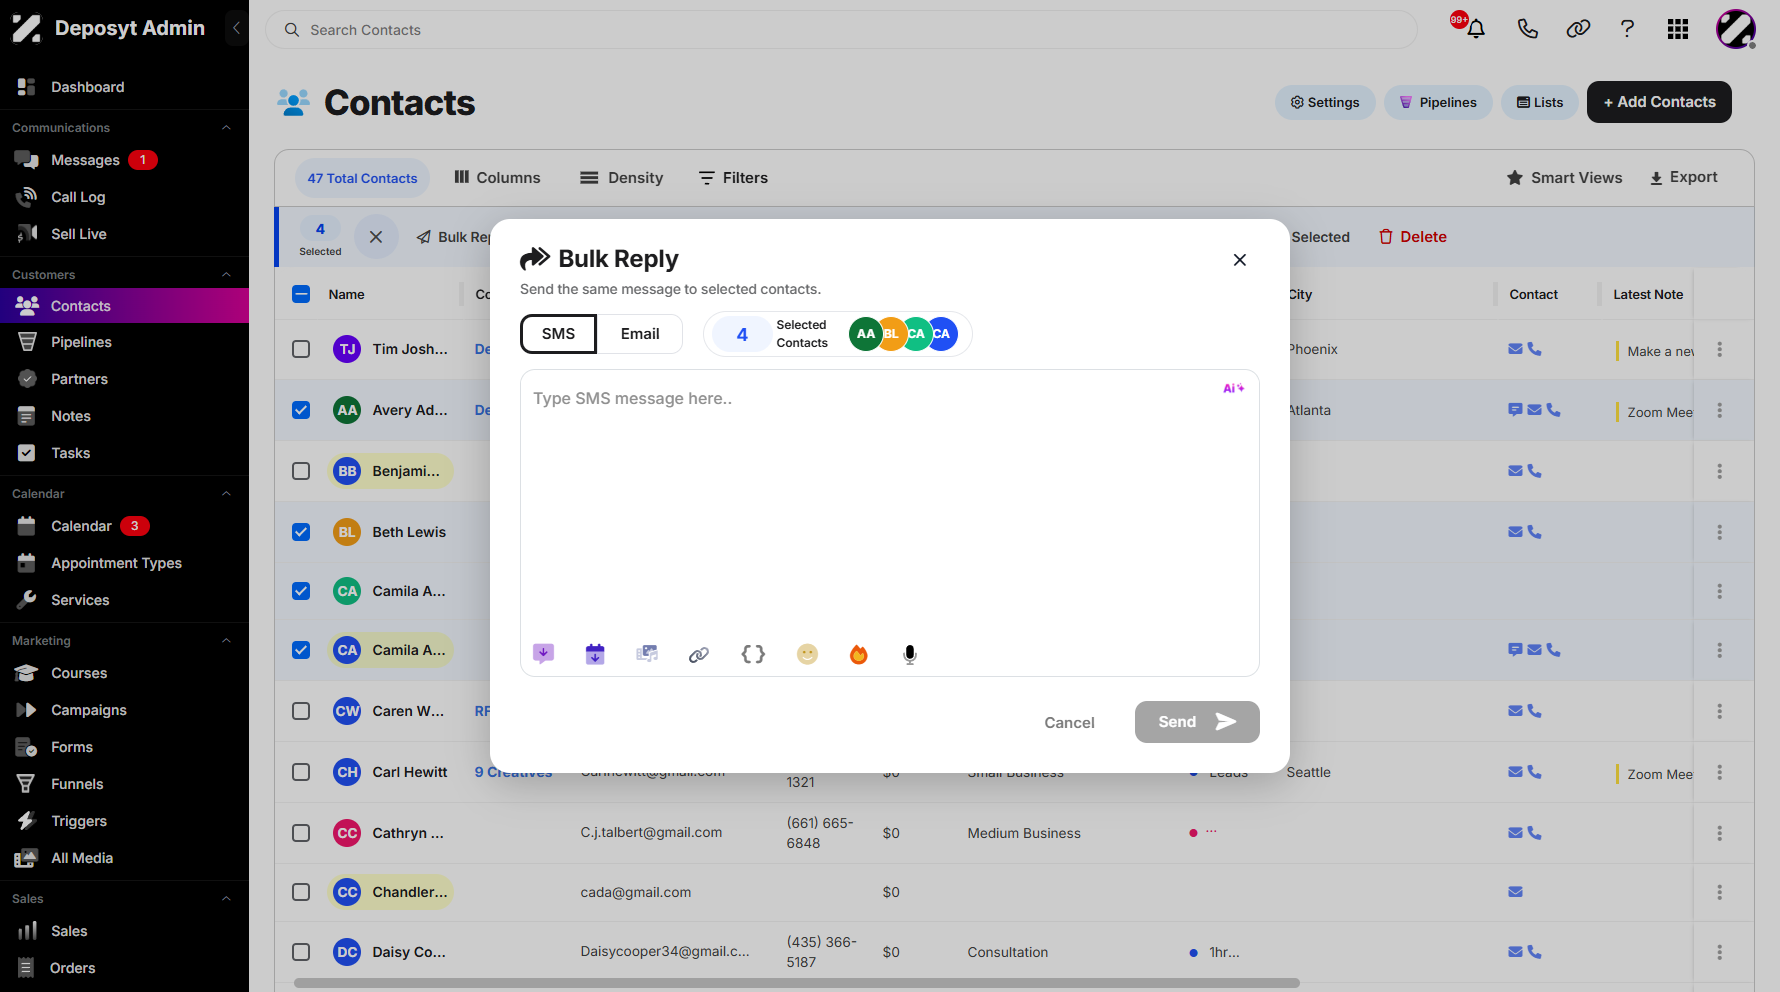Open the apps grid icon in the top bar
Viewport: 1780px width, 992px height.
click(1678, 29)
